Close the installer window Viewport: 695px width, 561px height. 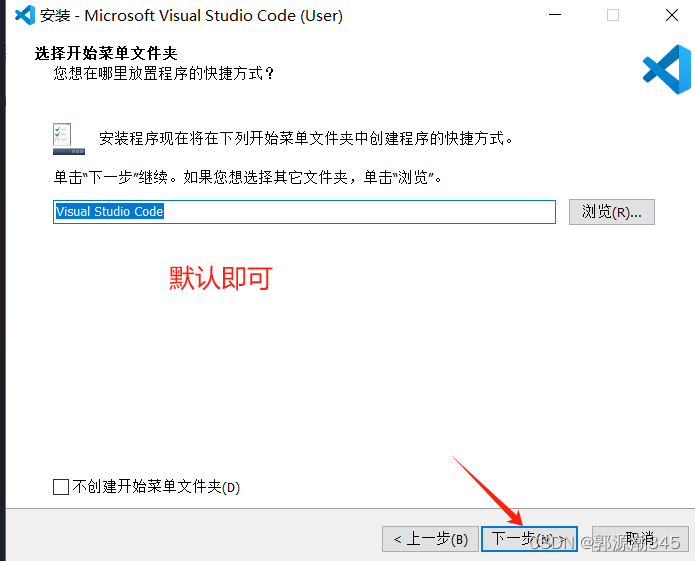[672, 15]
